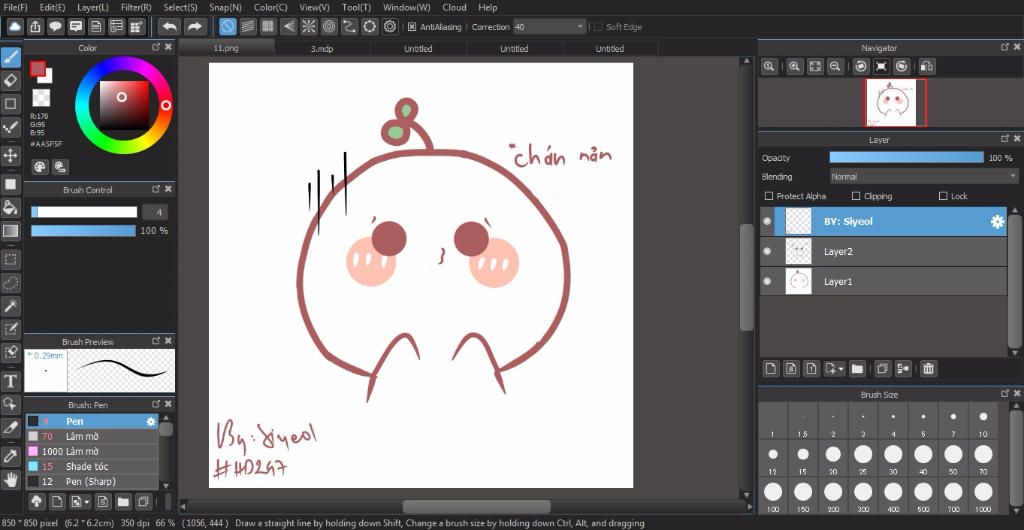Enable the concentric circle snap guide
Screen dimensions: 1024x530
pos(329,27)
